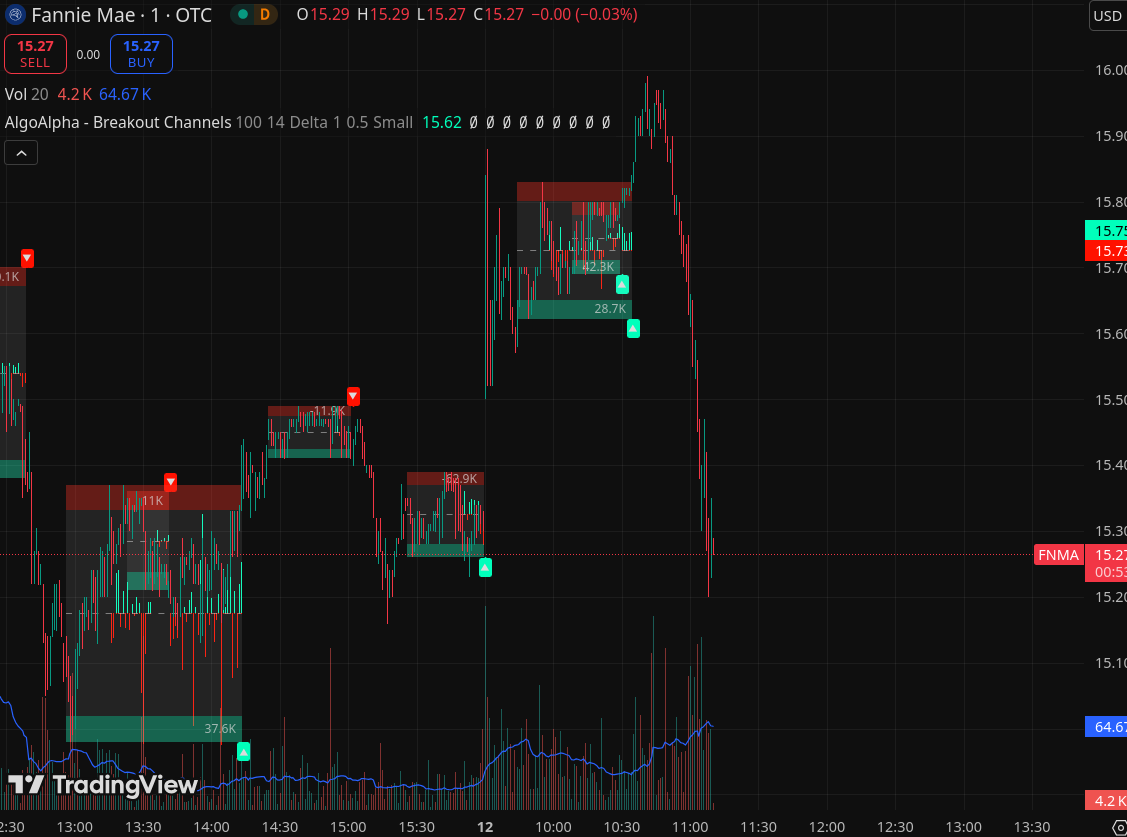The image size is (1127, 837).
Task: Click the green up-arrow signal right of 37.6K
Action: 244,752
